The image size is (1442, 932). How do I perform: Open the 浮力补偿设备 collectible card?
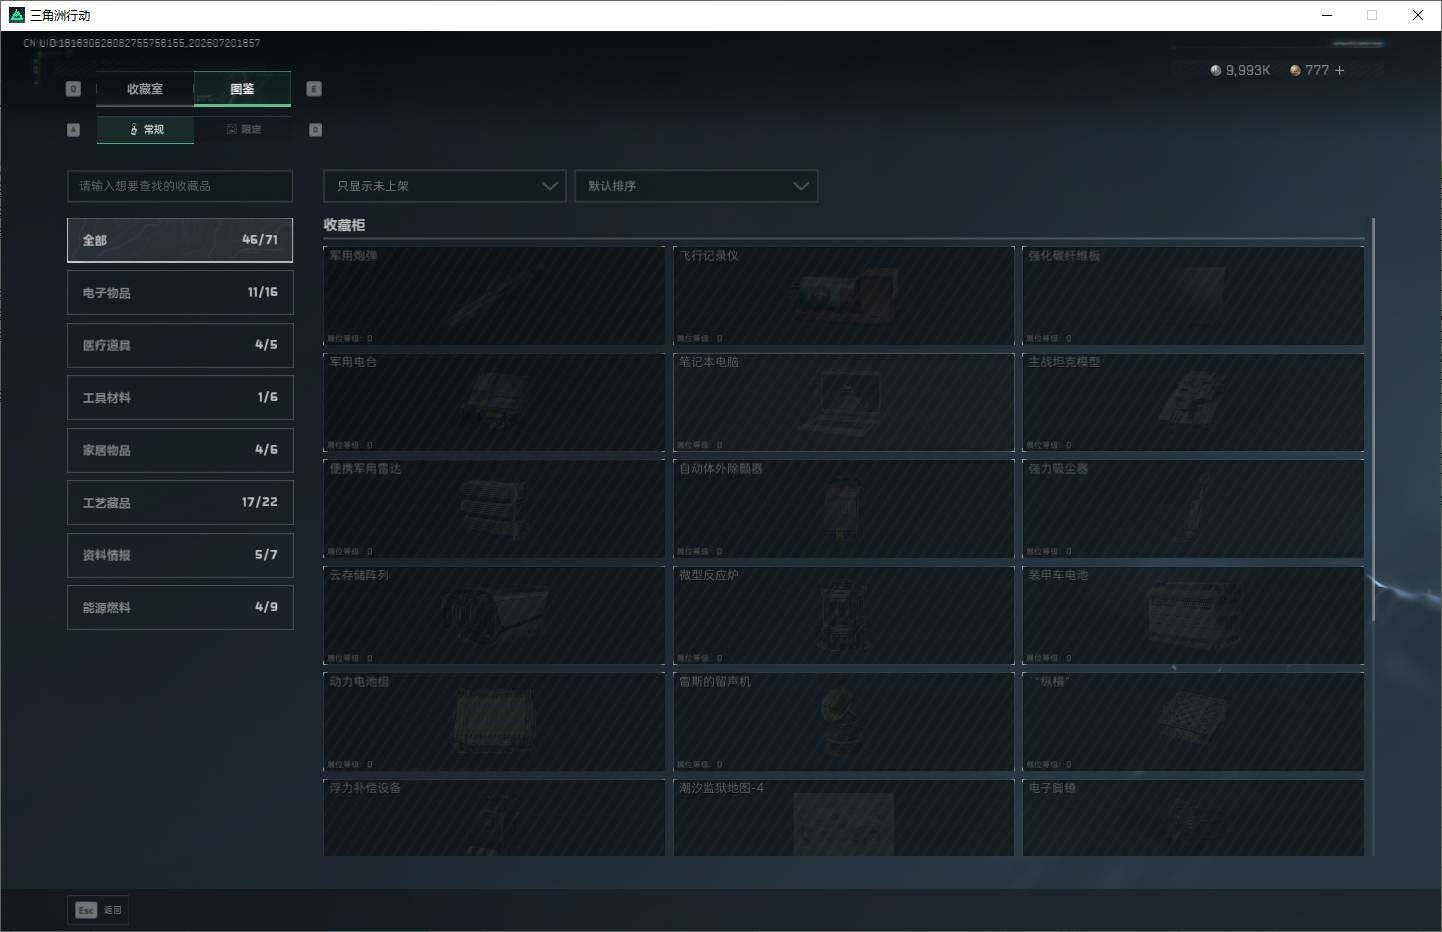[x=494, y=817]
